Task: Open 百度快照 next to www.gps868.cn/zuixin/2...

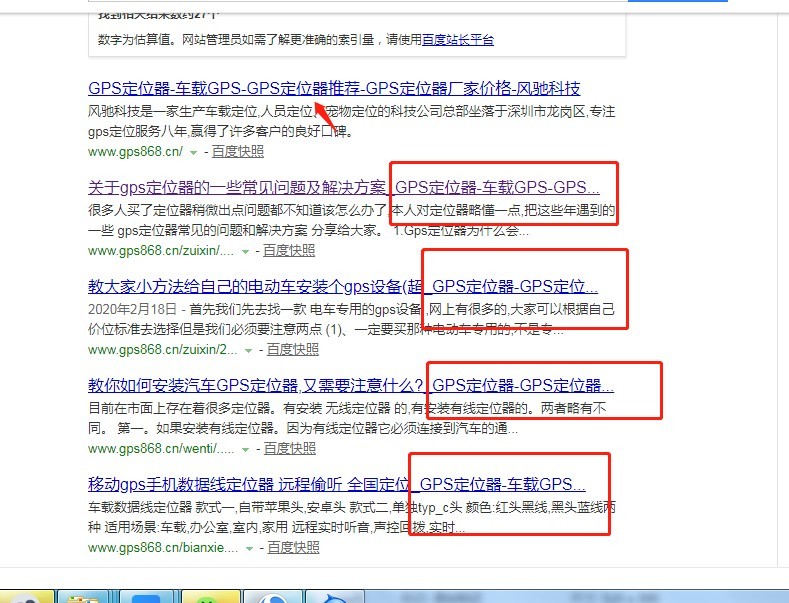Action: [293, 349]
